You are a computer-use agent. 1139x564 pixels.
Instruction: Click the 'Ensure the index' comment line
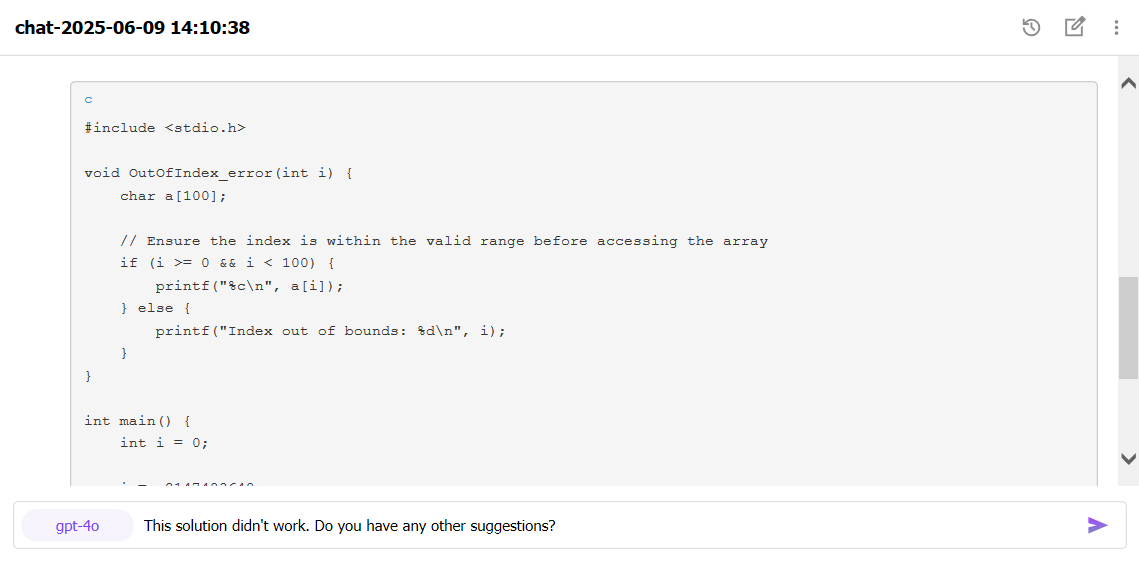tap(444, 241)
